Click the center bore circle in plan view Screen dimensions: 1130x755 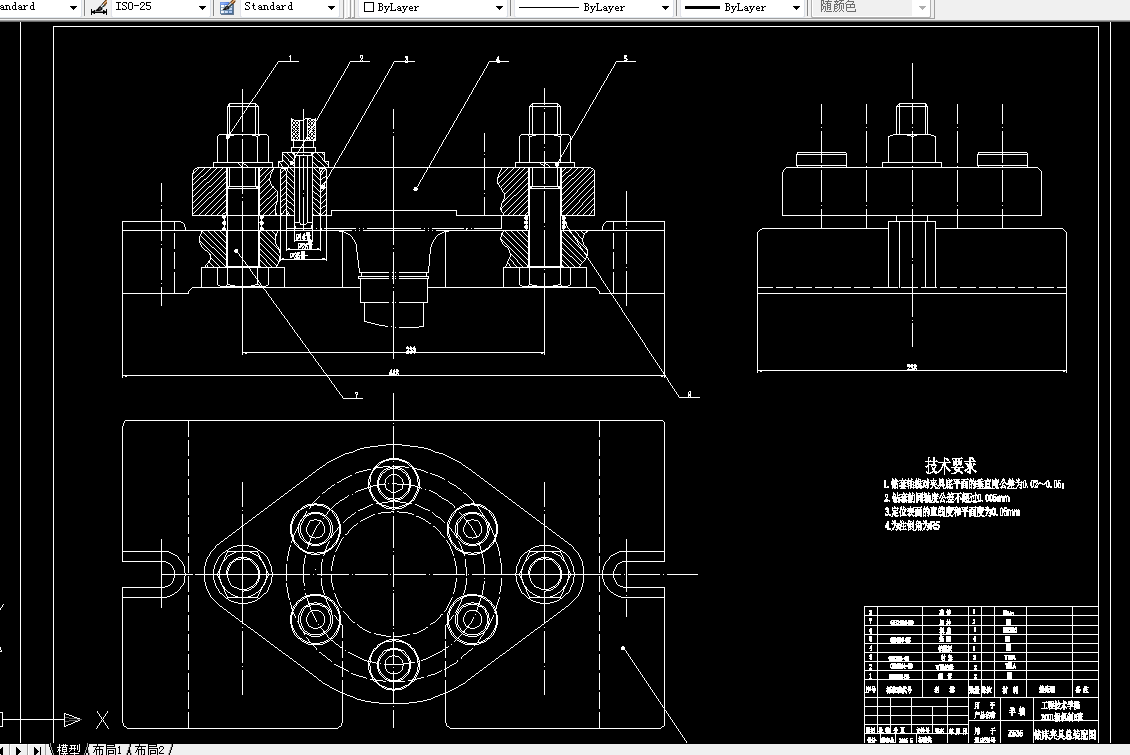click(393, 574)
